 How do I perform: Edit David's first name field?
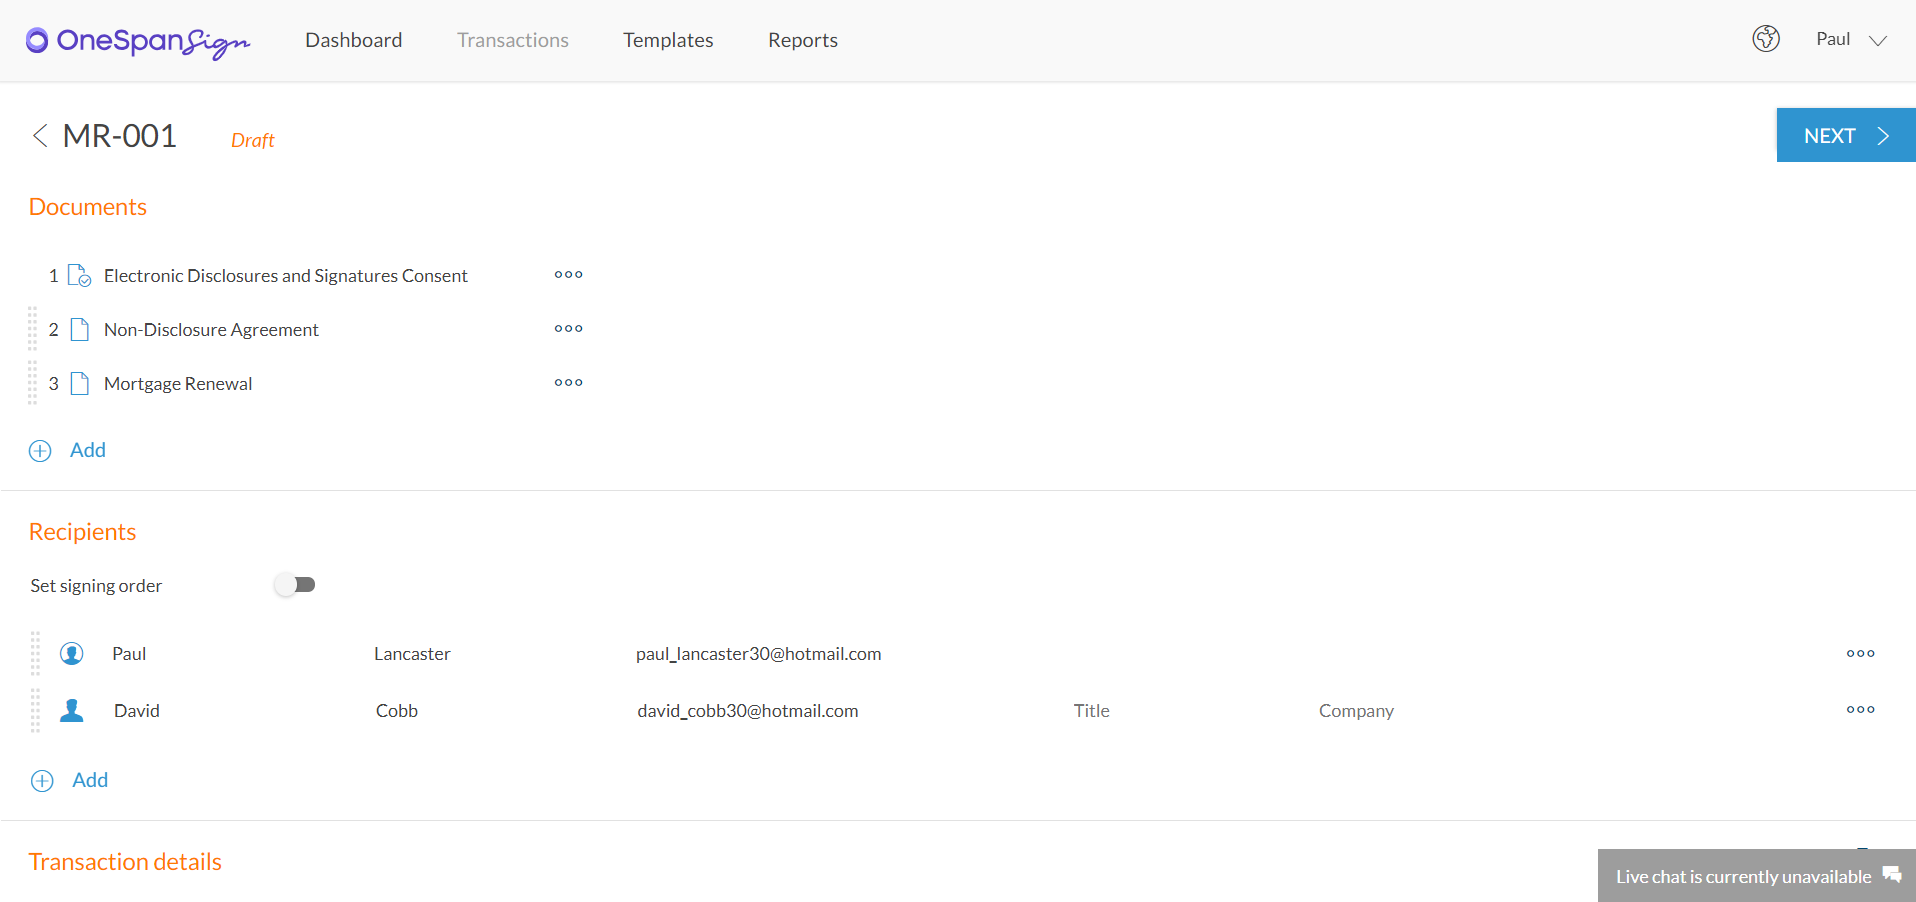click(x=136, y=711)
